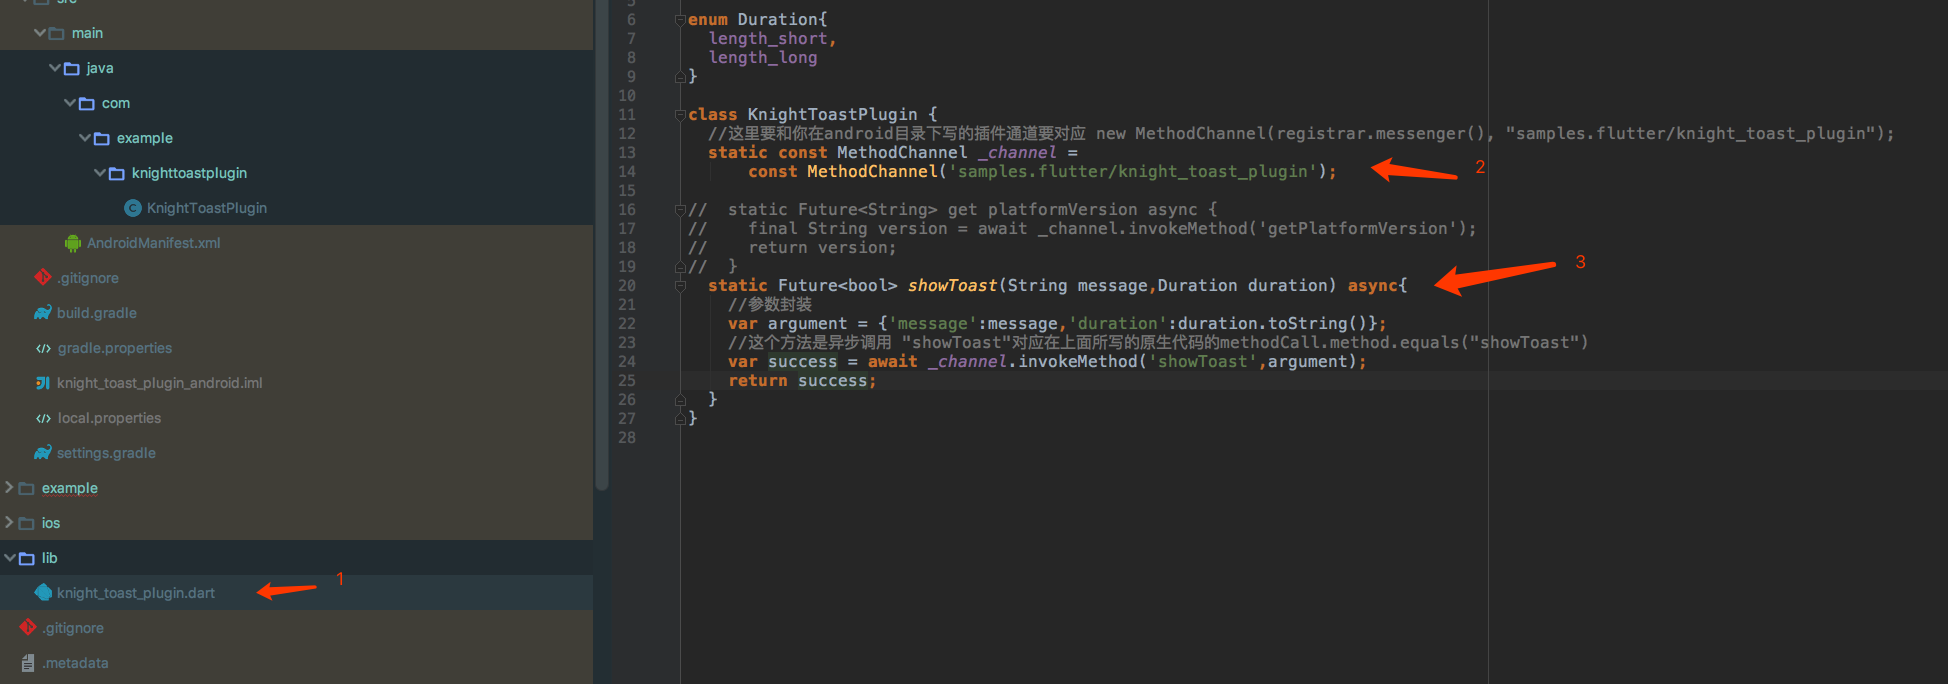The height and width of the screenshot is (684, 1948).
Task: Open the settings.gradle file
Action: click(x=106, y=453)
